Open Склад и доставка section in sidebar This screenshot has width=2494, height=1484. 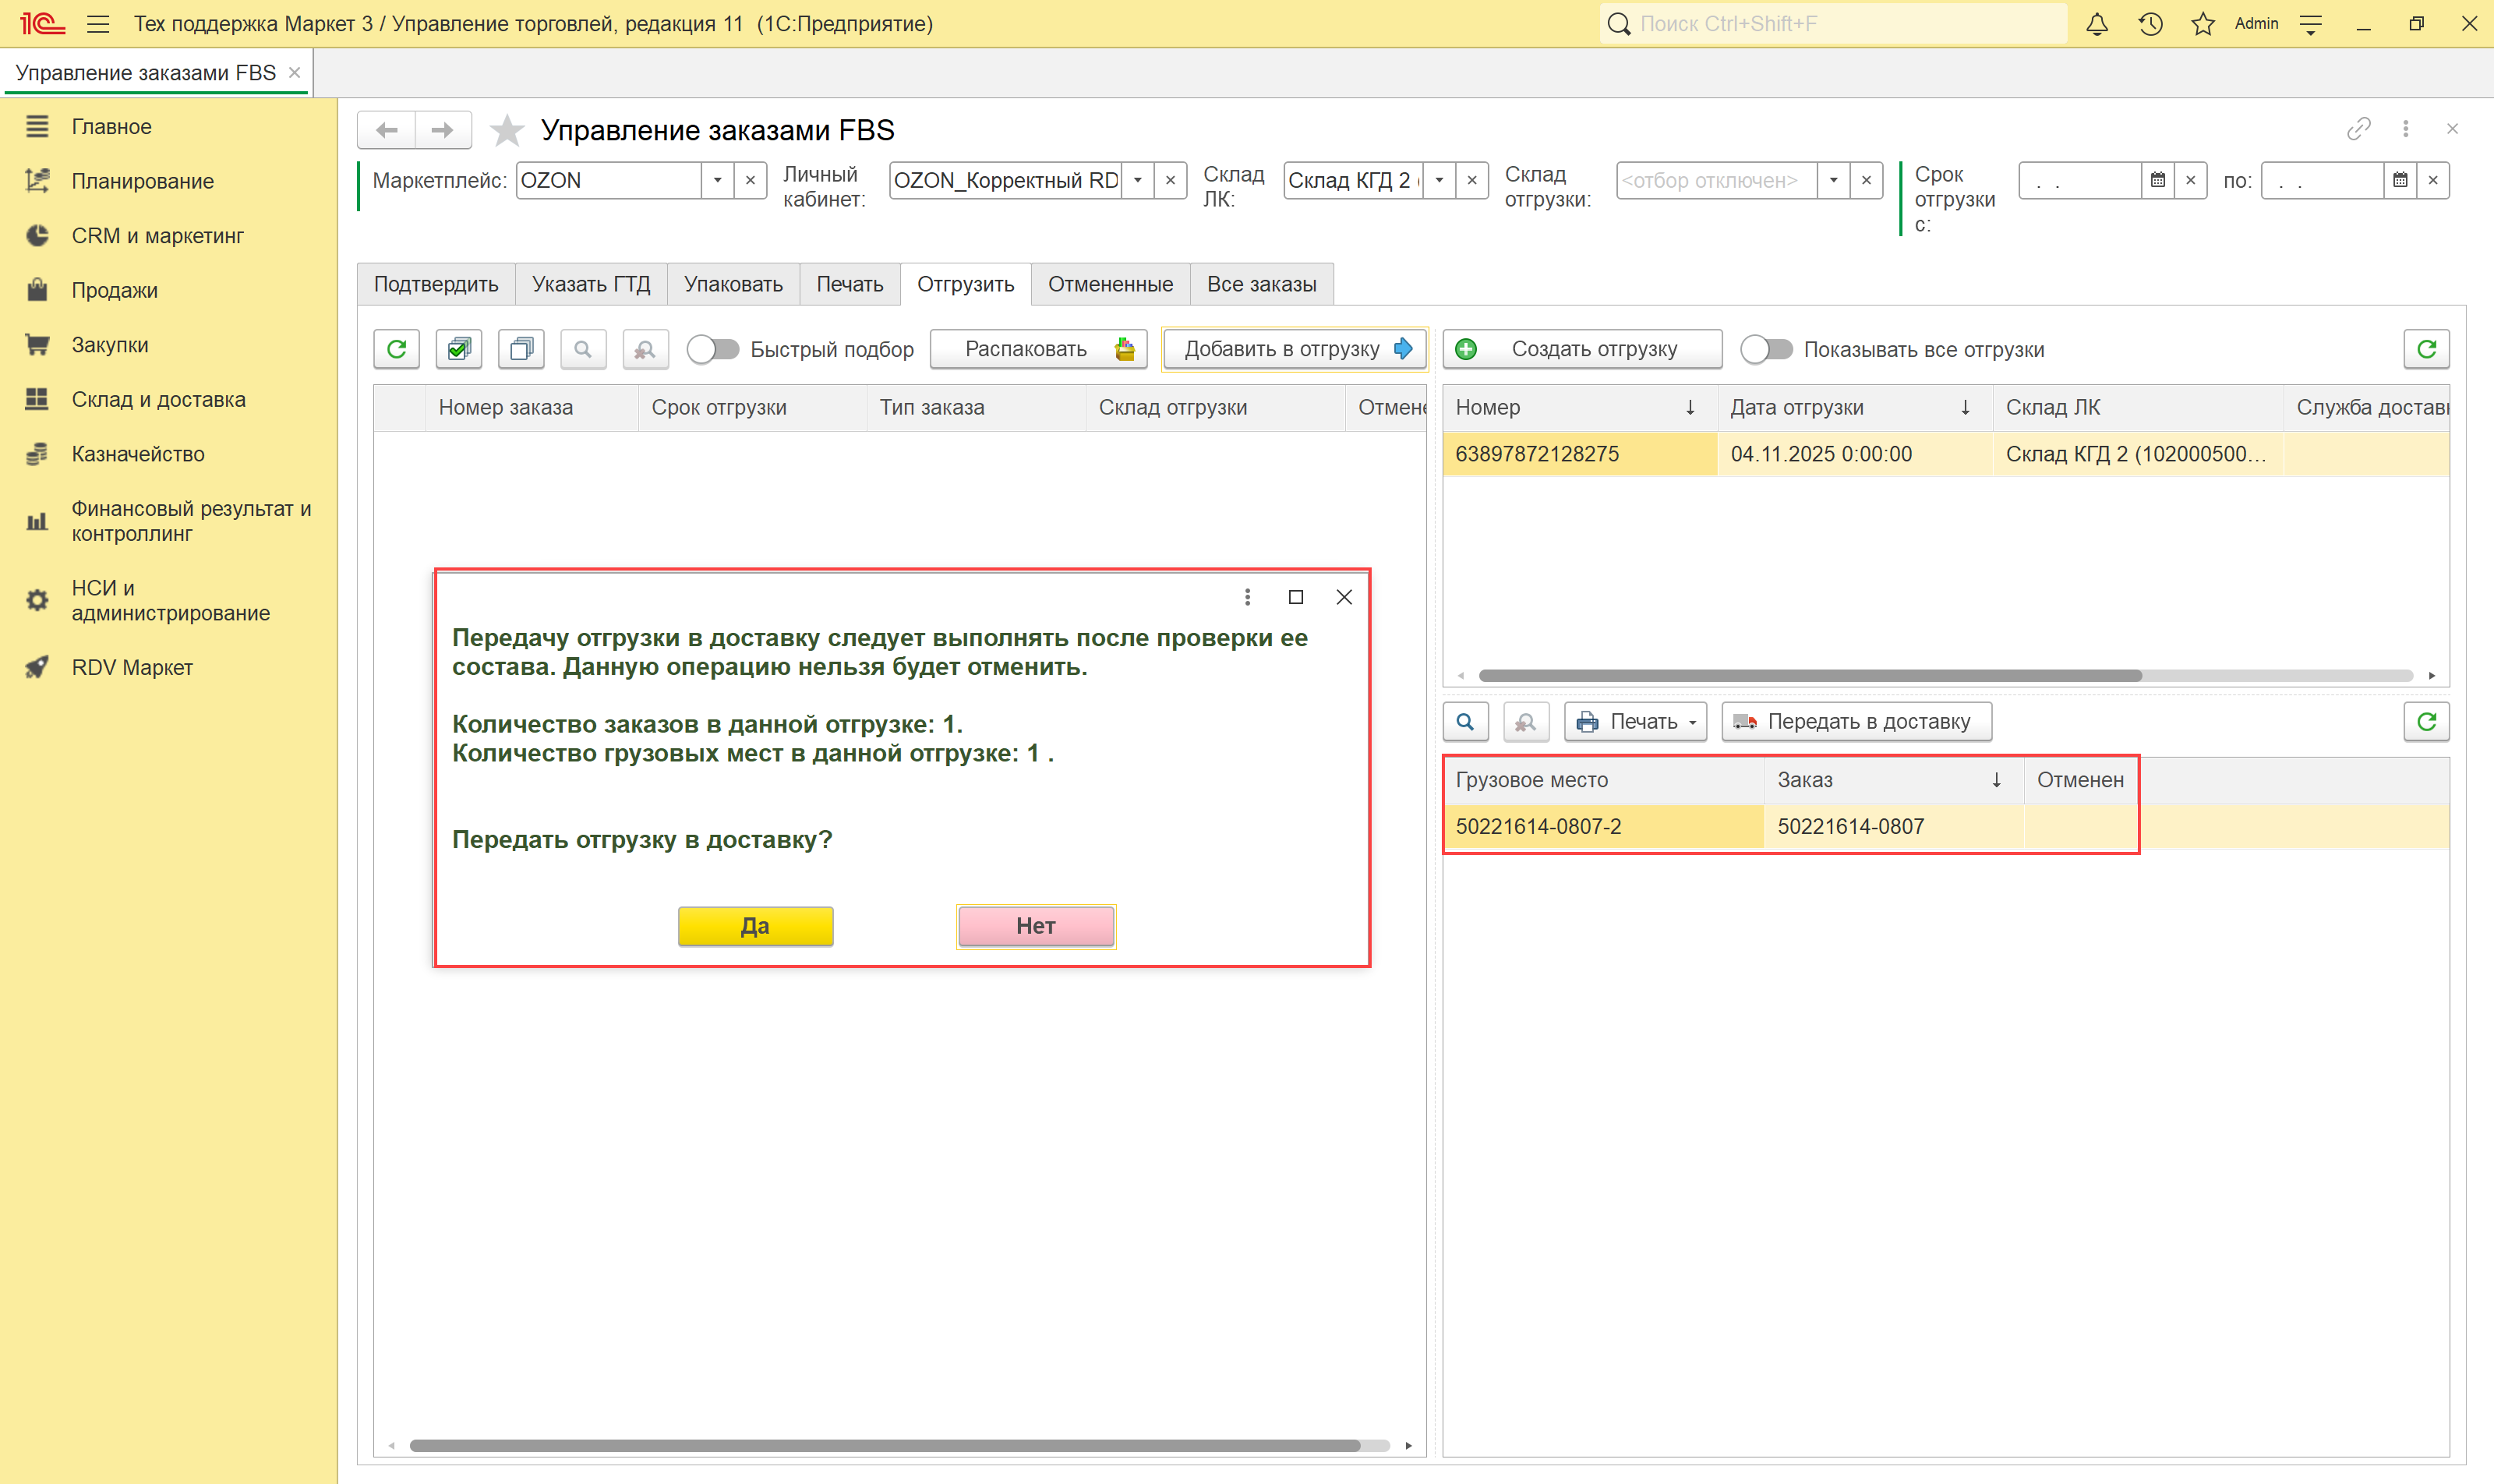point(158,399)
